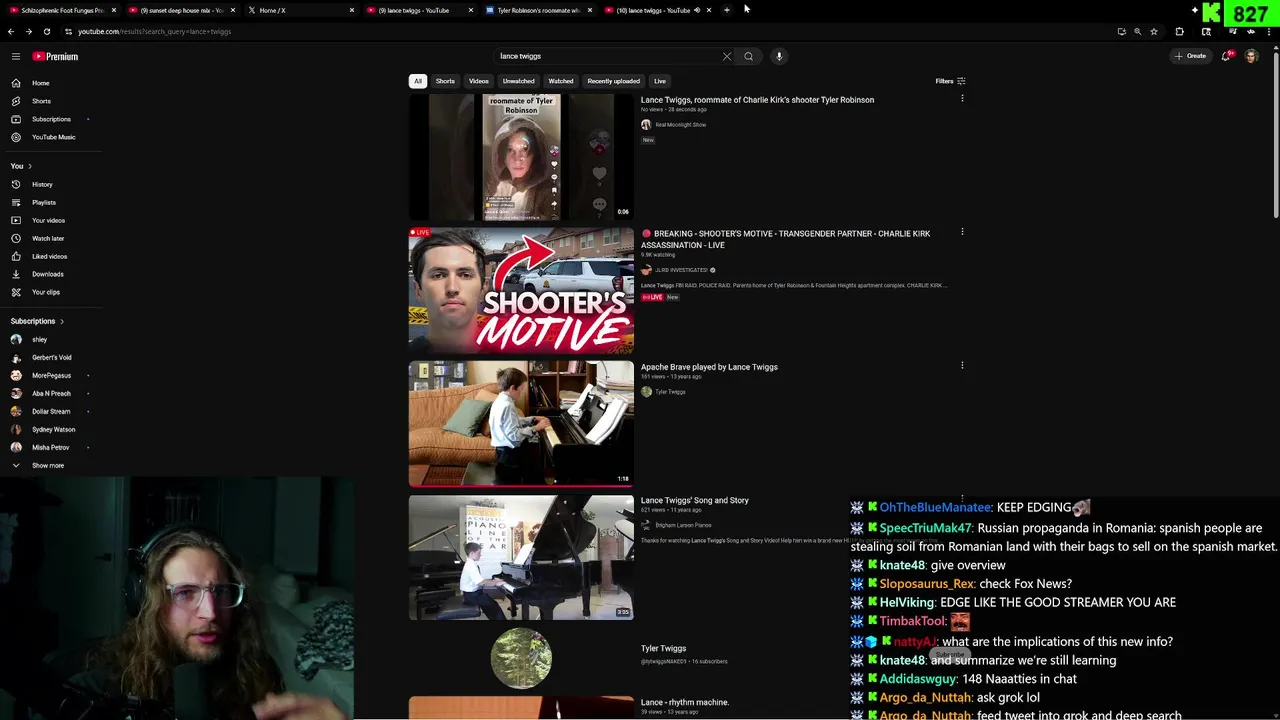Open Gerbert's Void subscription channel
Viewport: 1280px width, 720px height.
pos(50,357)
